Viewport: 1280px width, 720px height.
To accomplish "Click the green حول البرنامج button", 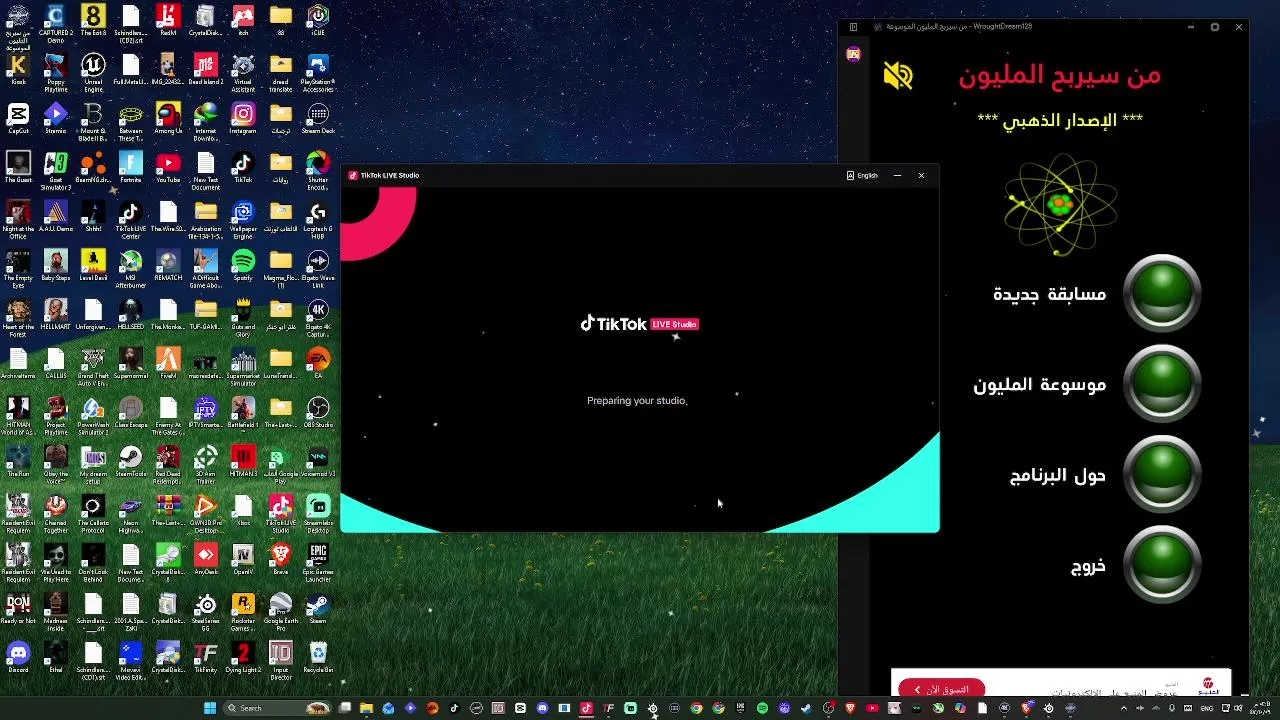I will (1161, 474).
